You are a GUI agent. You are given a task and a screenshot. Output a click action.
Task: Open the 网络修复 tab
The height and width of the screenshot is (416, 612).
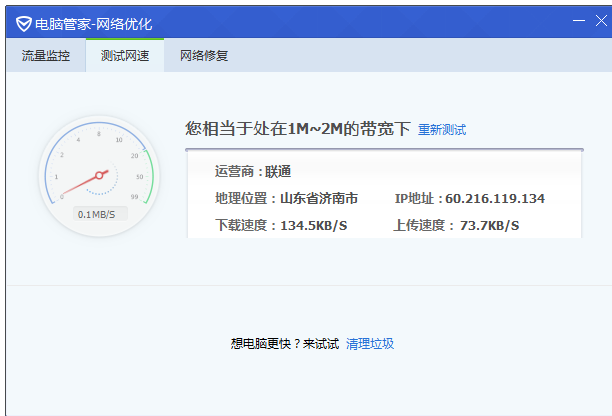point(204,56)
